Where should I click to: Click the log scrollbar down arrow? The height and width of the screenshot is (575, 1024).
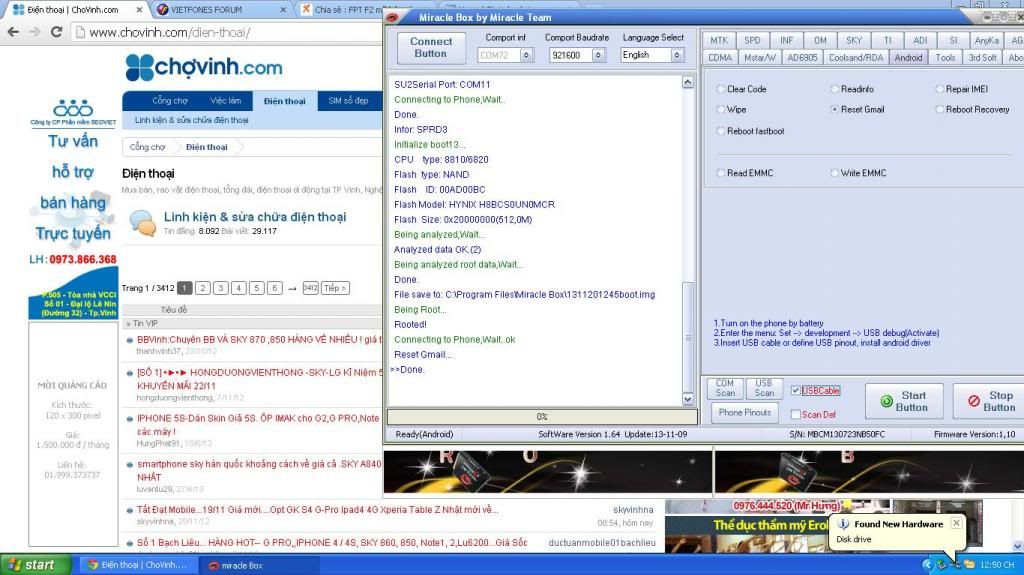[688, 399]
